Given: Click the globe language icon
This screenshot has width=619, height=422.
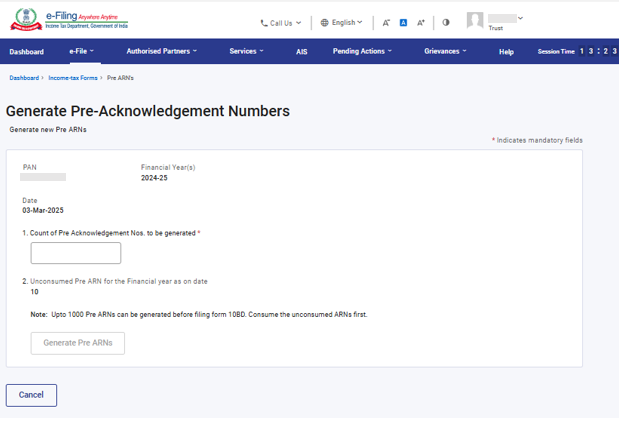Looking at the screenshot, I should (325, 22).
